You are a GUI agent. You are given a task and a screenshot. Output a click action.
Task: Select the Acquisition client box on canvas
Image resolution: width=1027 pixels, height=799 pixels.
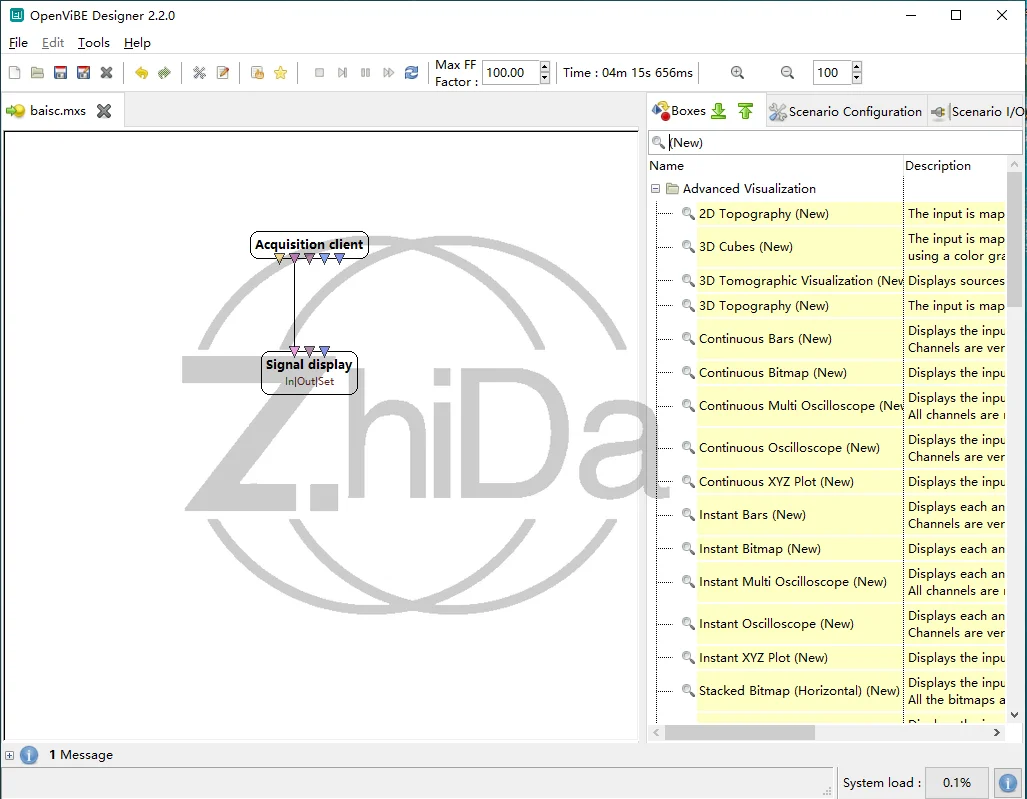click(x=309, y=244)
